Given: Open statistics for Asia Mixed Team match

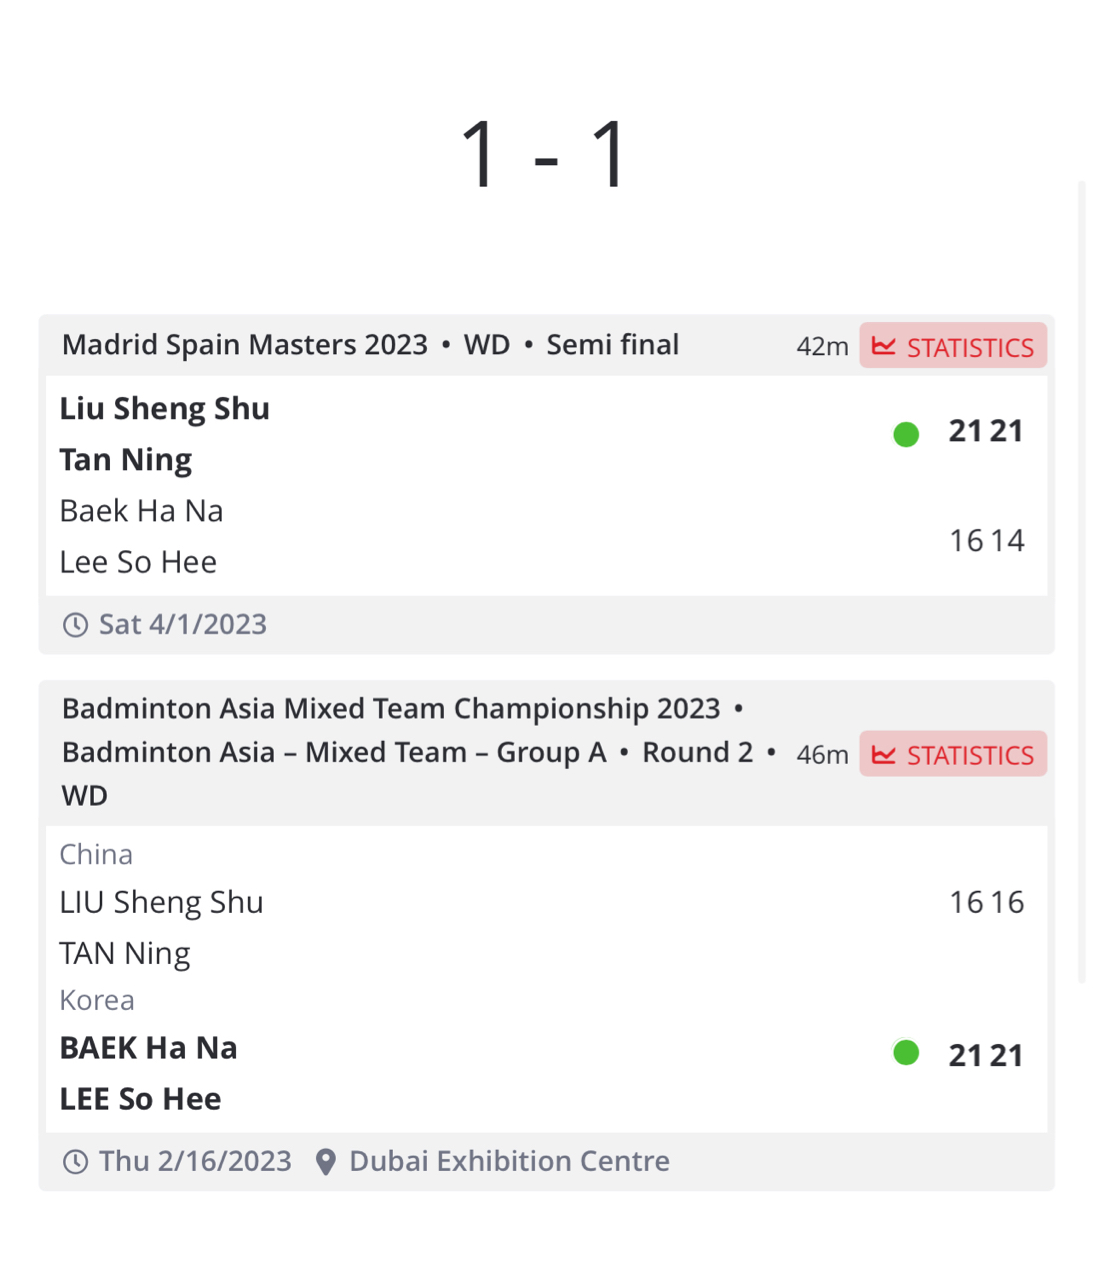Looking at the screenshot, I should [953, 754].
